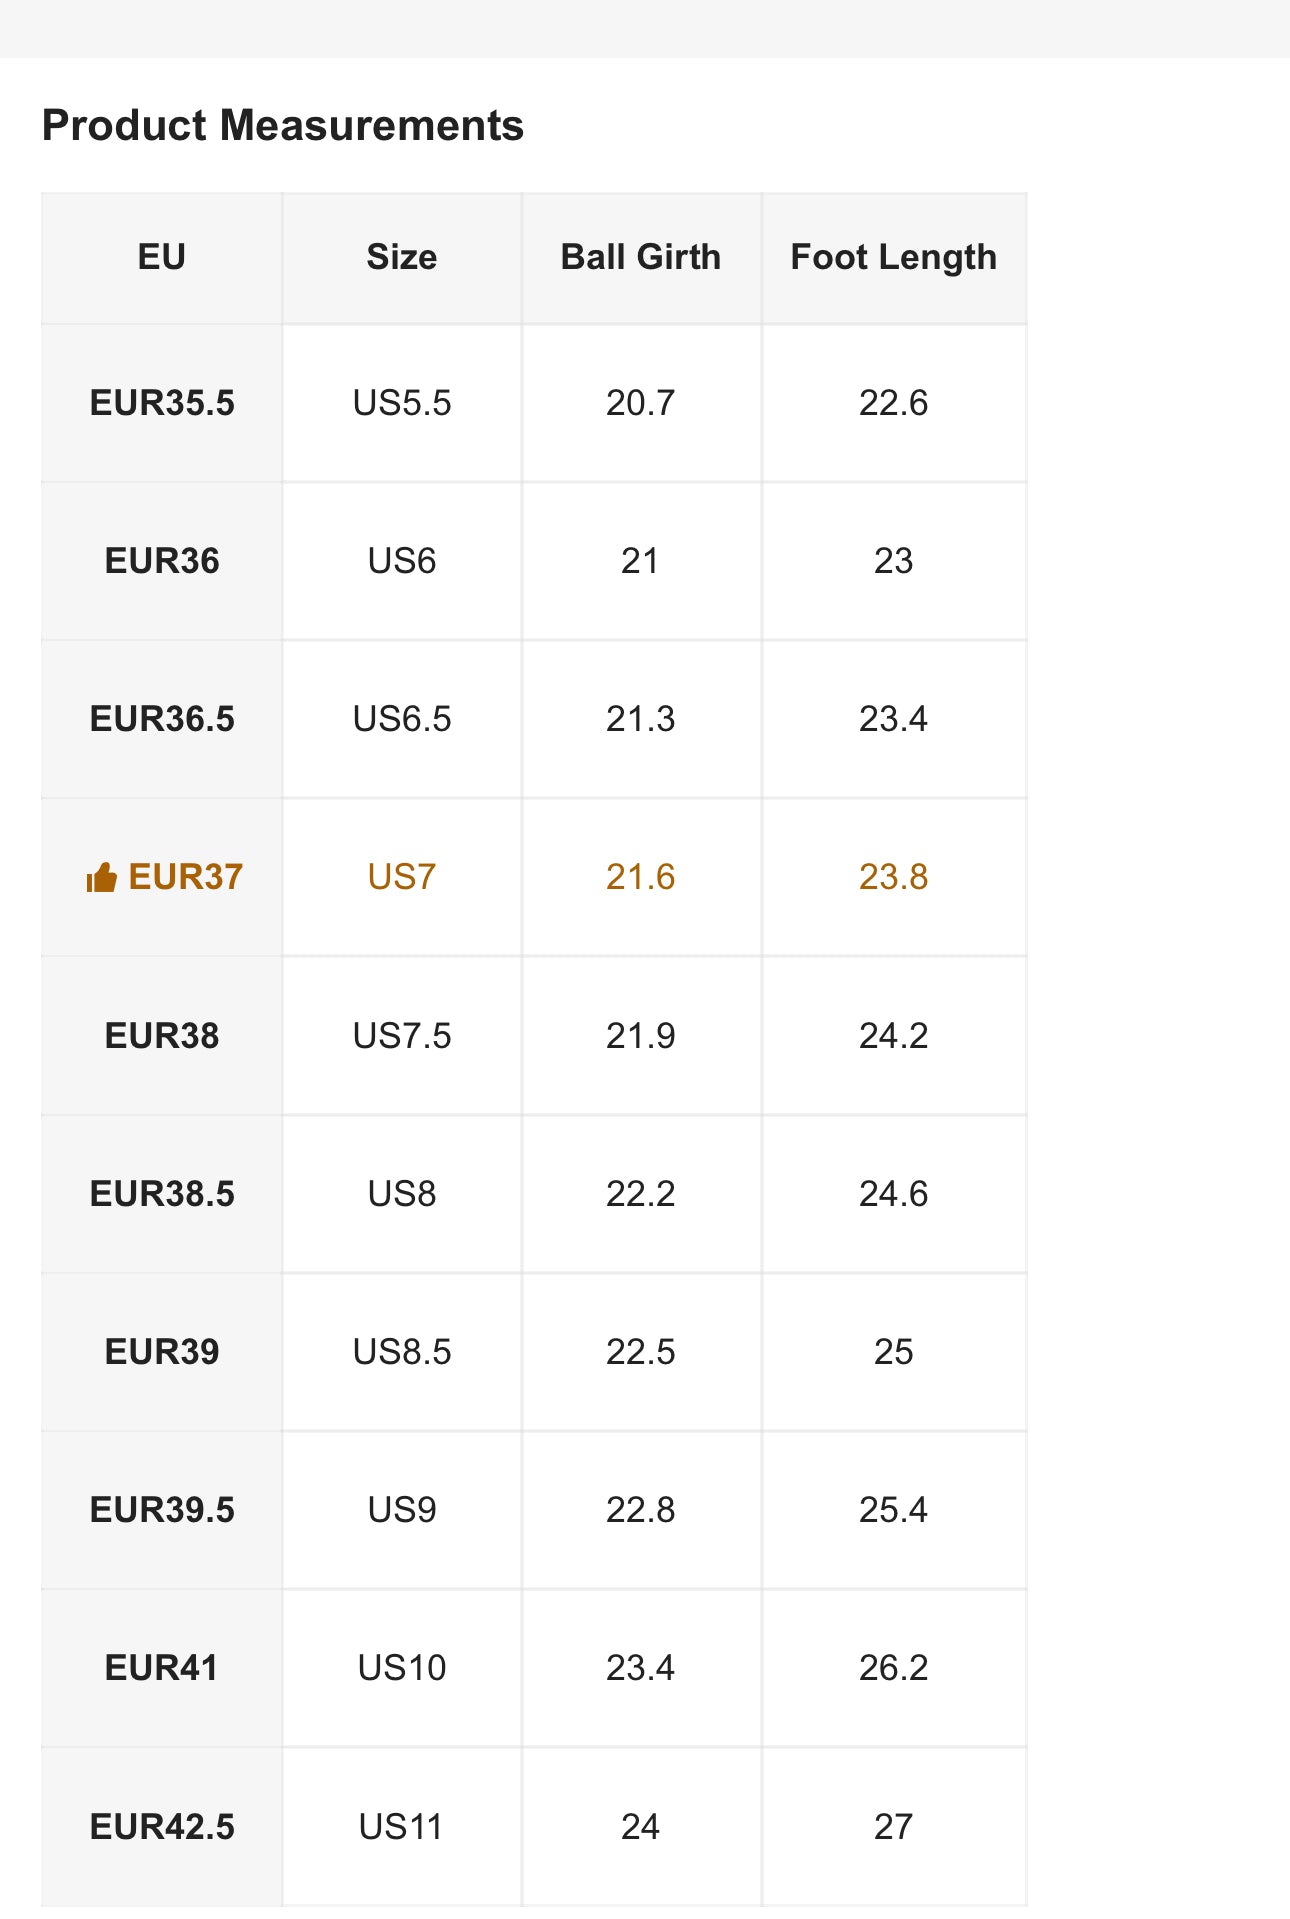Viewport: 1290px width, 1919px height.
Task: Select the US8 size cell
Action: coord(401,1194)
